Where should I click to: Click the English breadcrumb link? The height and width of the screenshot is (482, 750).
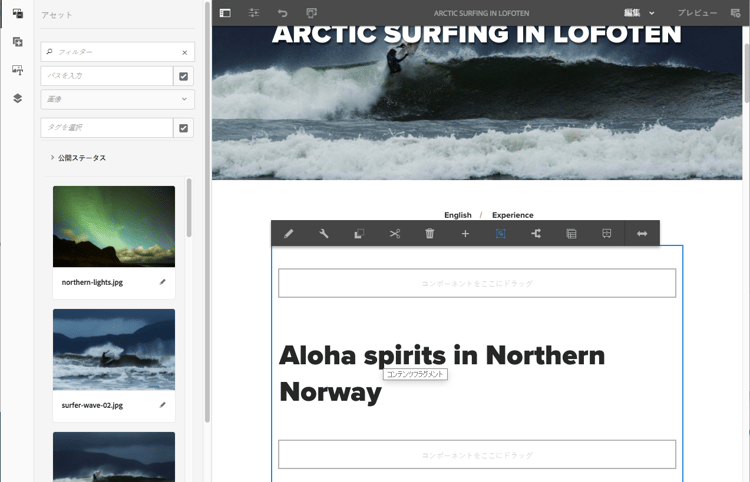tap(458, 215)
